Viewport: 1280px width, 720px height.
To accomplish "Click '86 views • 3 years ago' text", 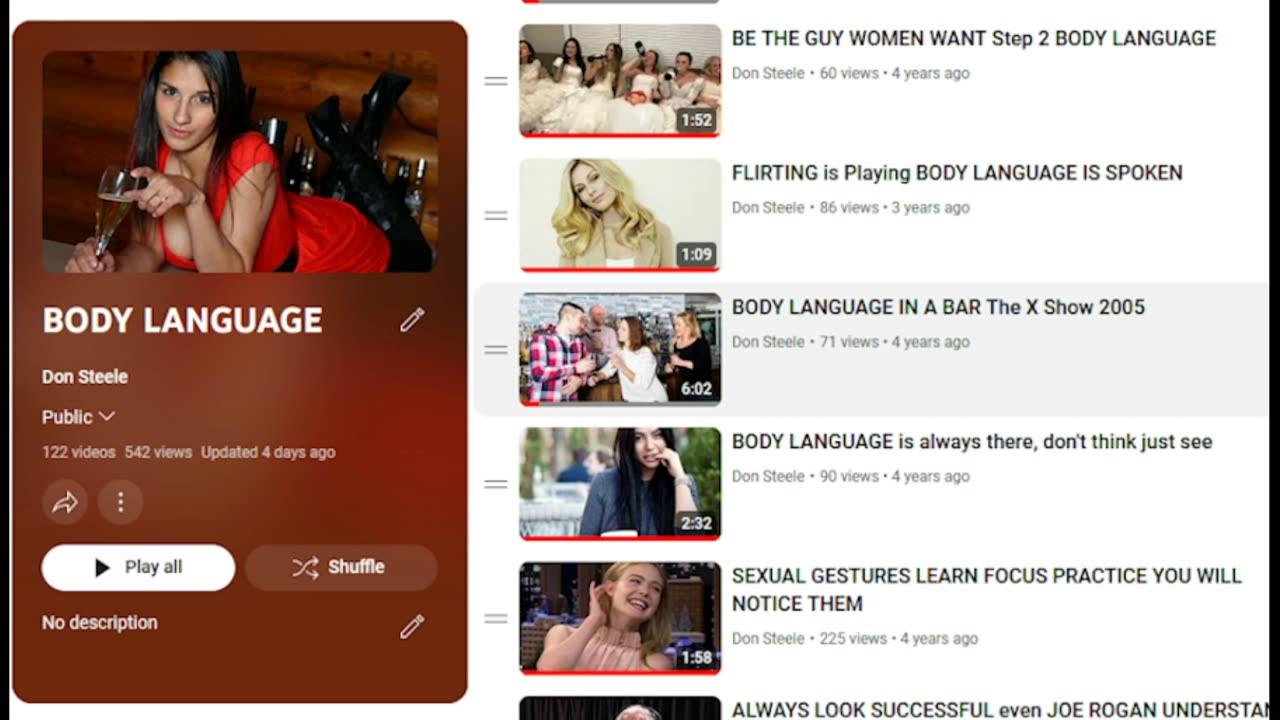I will tap(895, 208).
